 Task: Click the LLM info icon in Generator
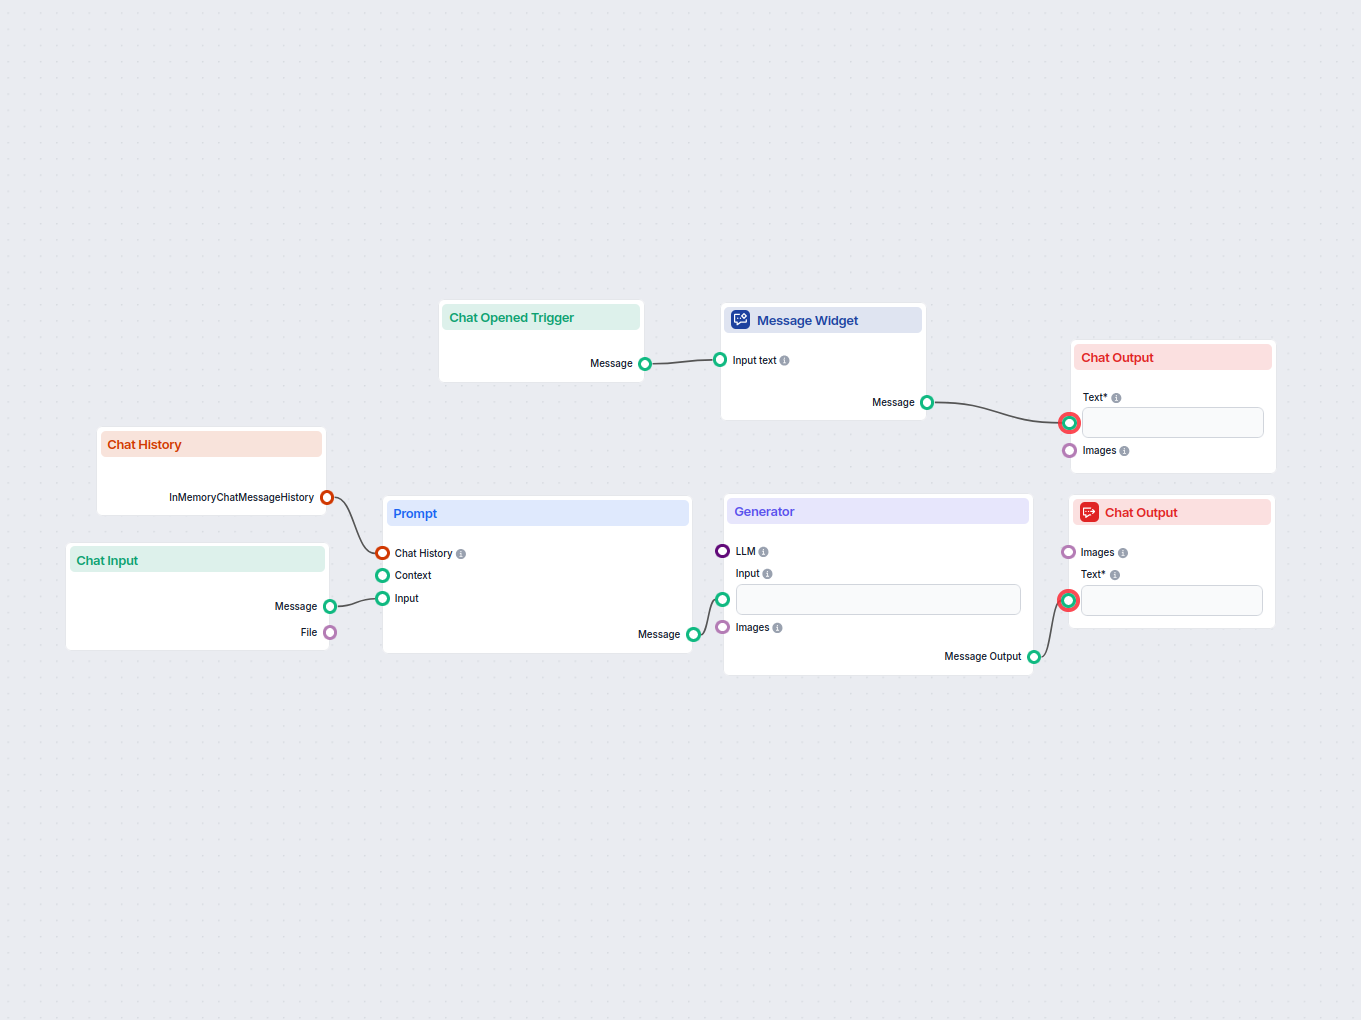point(763,551)
